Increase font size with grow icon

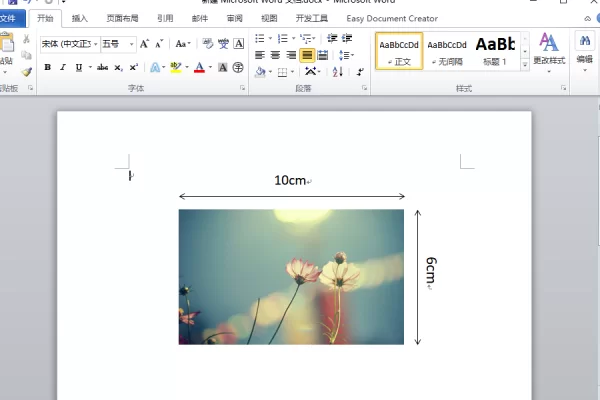[x=144, y=44]
